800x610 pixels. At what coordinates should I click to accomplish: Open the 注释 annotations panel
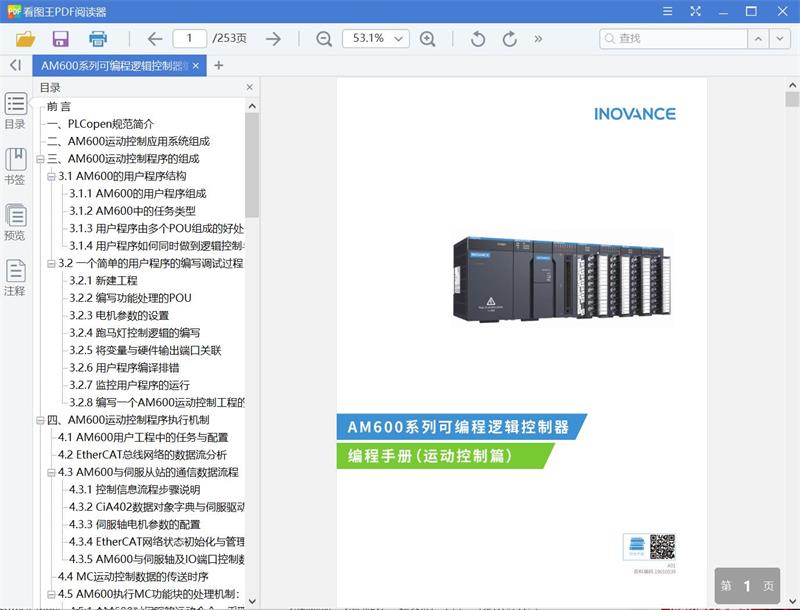15,277
